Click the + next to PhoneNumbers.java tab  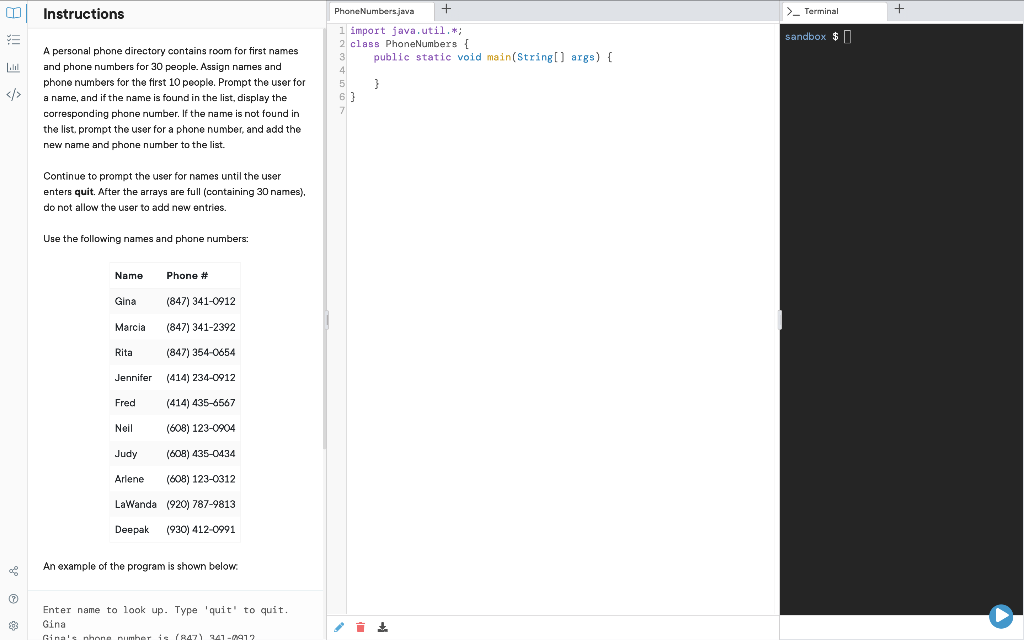click(x=446, y=9)
